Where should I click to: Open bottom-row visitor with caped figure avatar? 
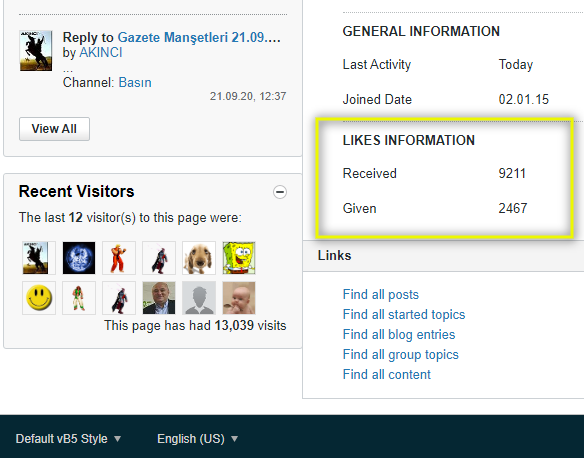119,298
